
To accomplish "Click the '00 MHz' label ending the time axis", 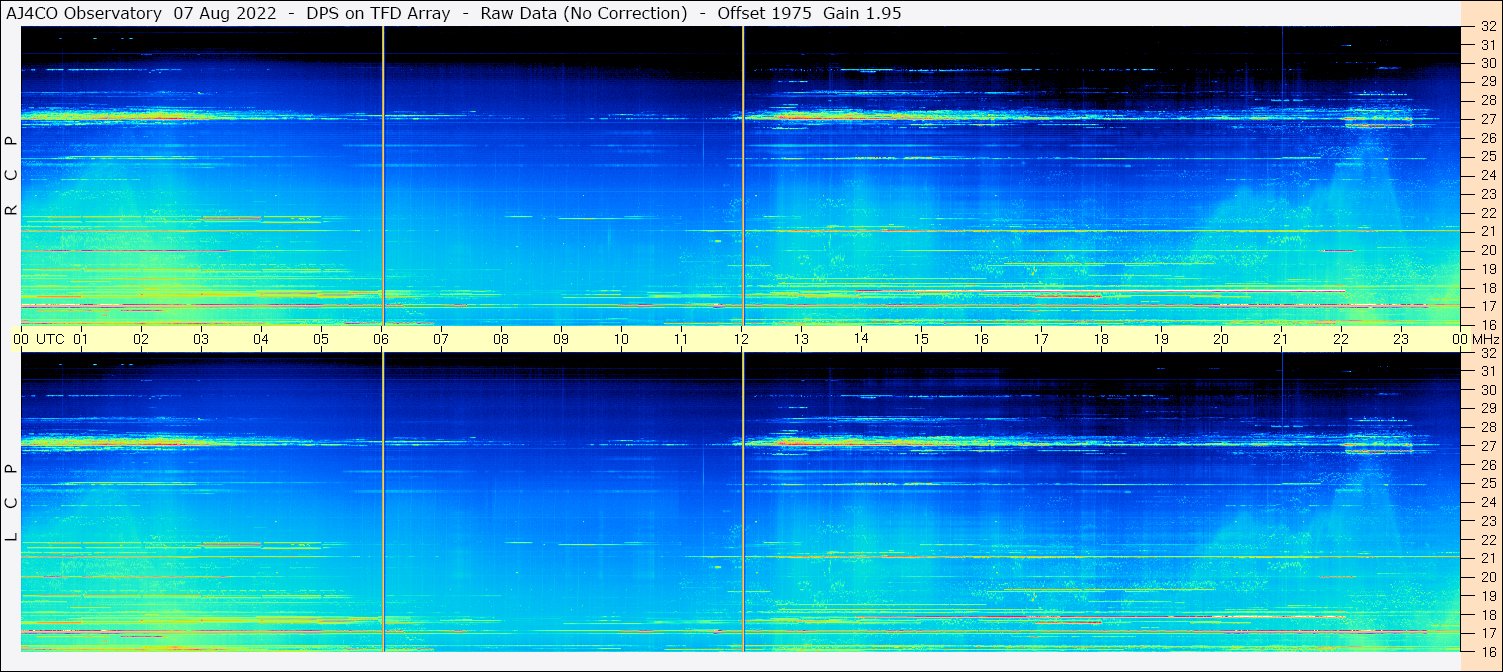I will pyautogui.click(x=1474, y=339).
